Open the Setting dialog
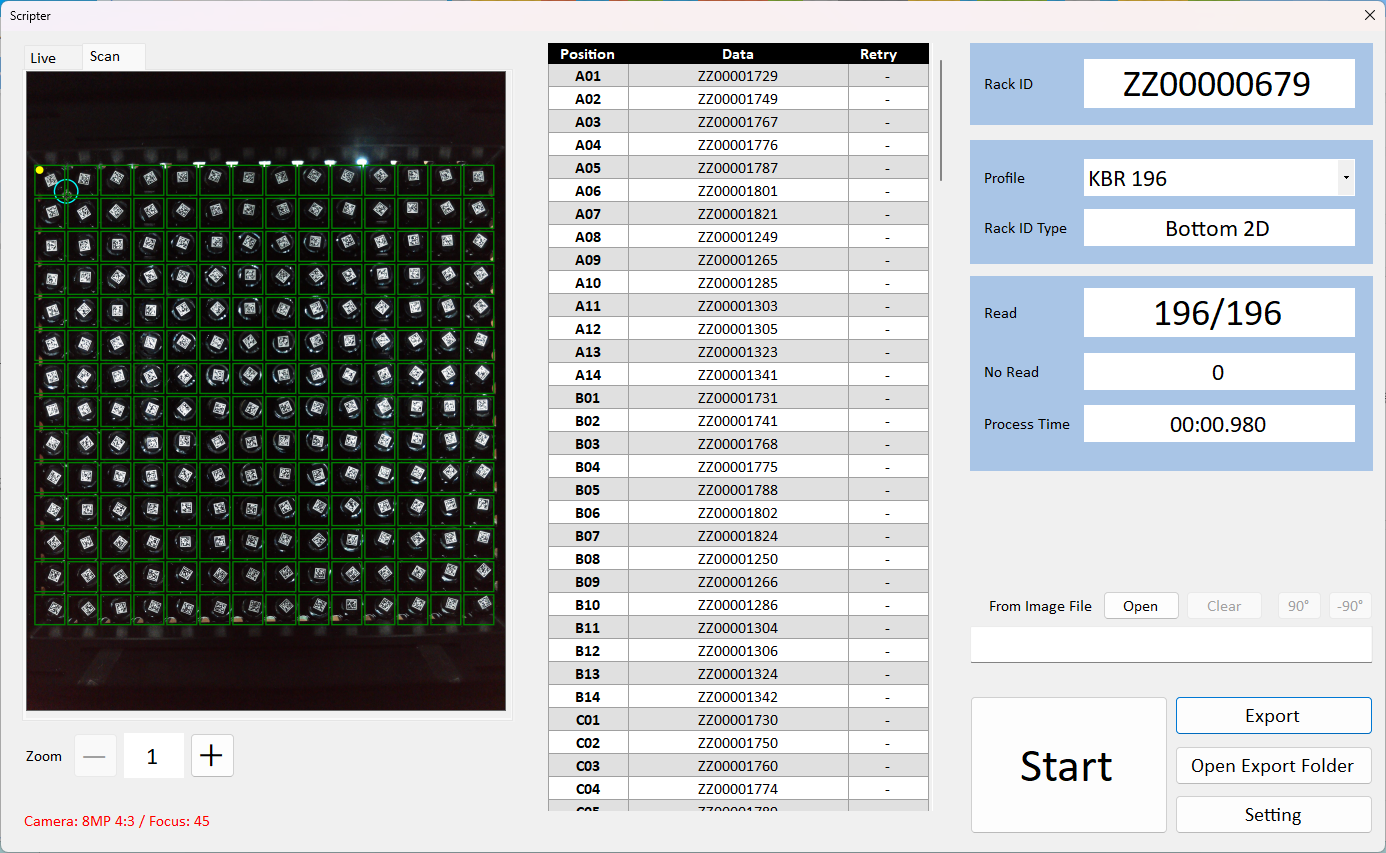This screenshot has width=1386, height=853. pyautogui.click(x=1272, y=815)
